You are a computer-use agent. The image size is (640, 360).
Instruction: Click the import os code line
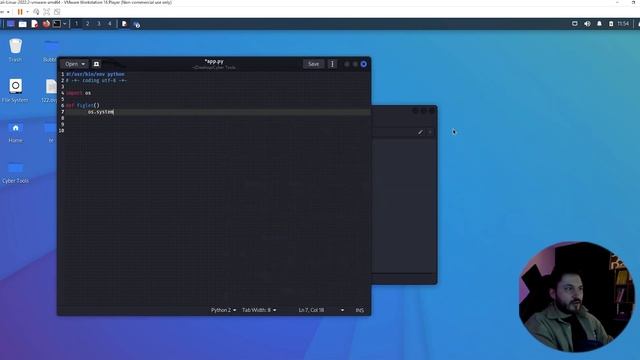point(79,93)
